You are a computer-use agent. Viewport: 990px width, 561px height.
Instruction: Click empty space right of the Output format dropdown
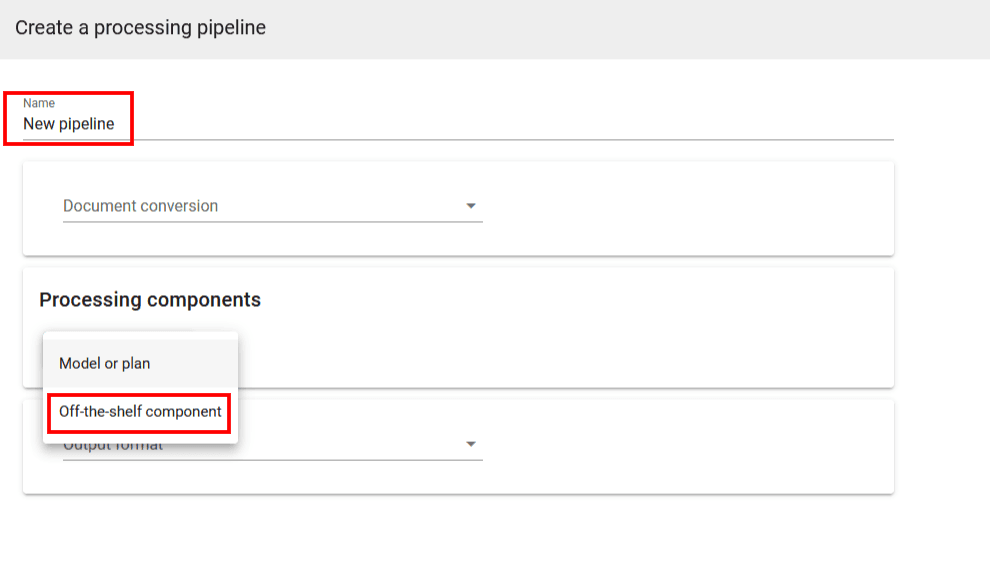pos(690,446)
